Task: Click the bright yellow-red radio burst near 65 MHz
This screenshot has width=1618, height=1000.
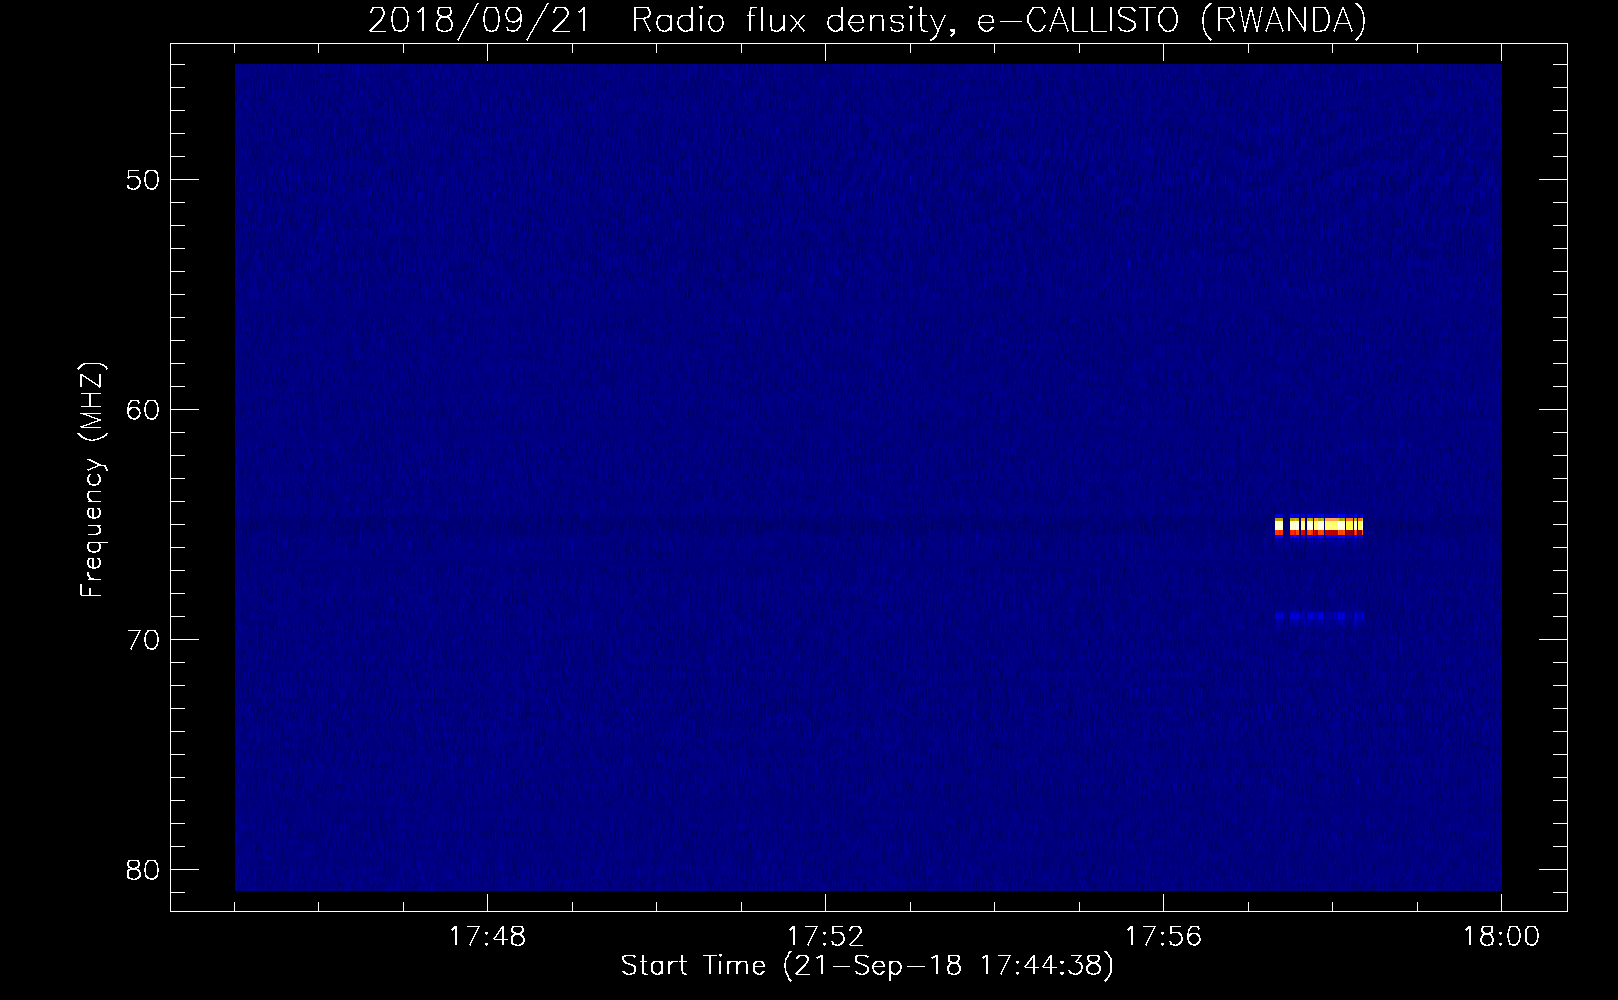Action: pos(1319,526)
